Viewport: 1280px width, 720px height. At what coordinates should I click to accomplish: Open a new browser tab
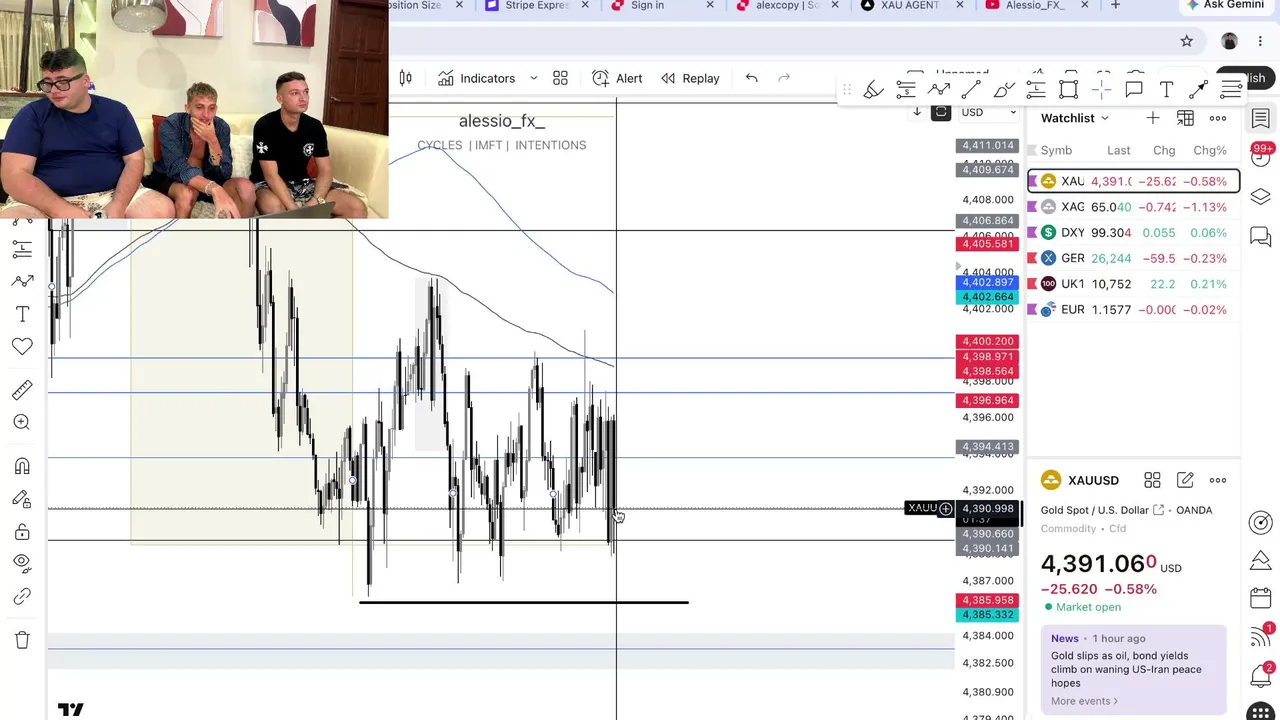pos(1115,6)
